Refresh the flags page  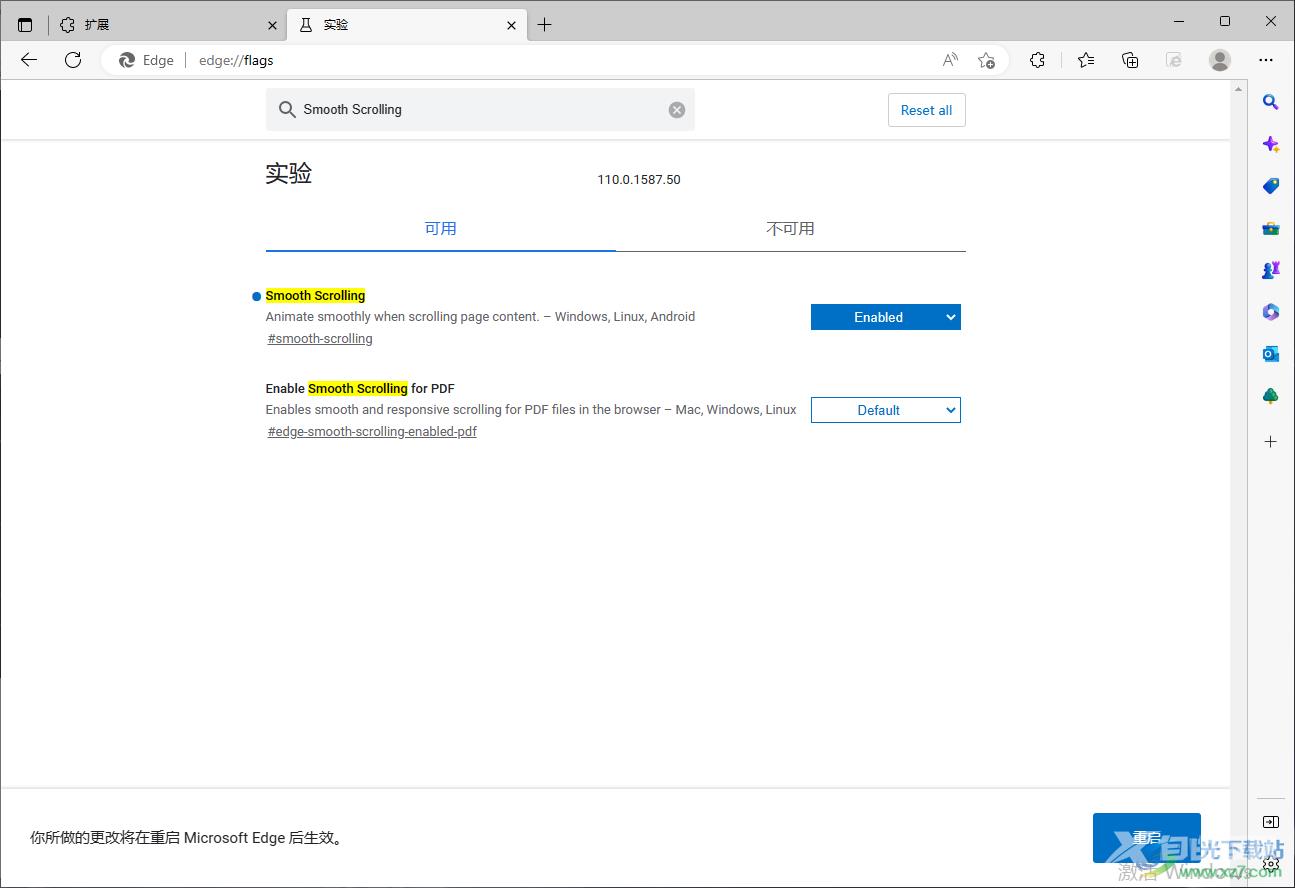point(73,60)
